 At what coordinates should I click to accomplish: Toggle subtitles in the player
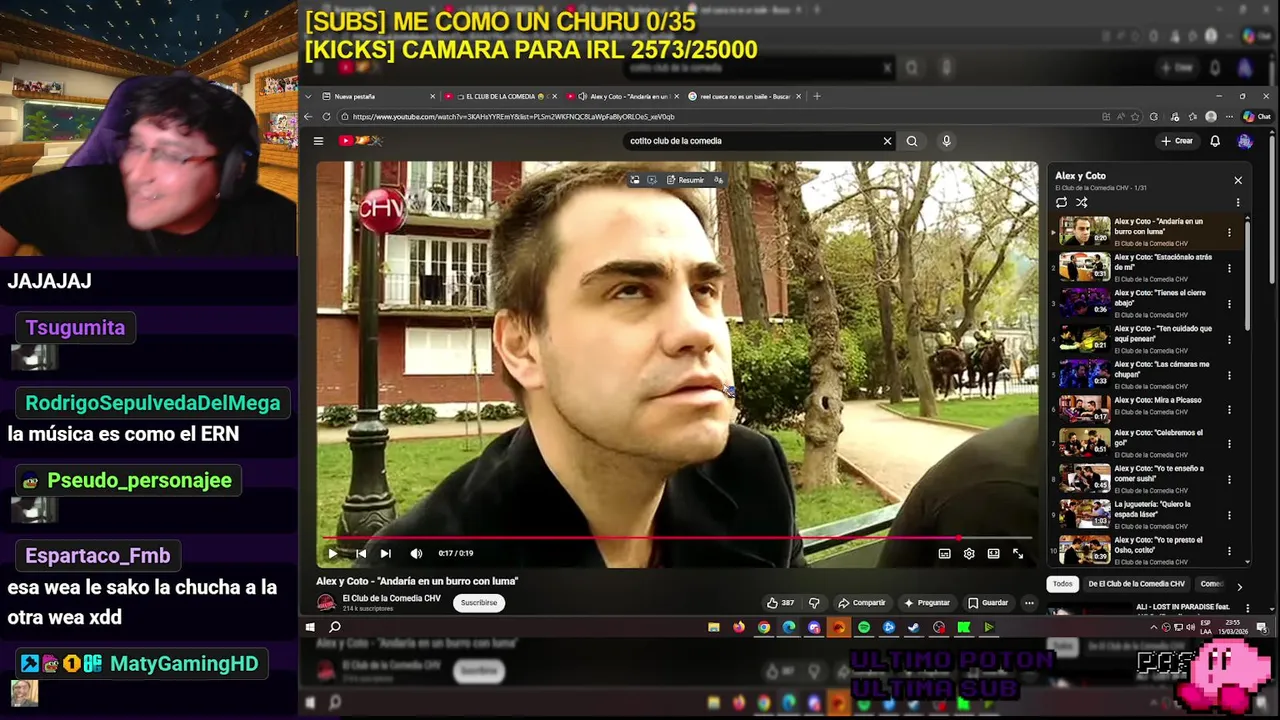tap(944, 553)
